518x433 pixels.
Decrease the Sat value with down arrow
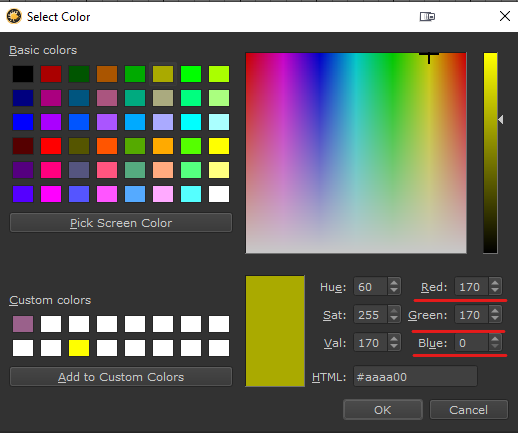394,318
